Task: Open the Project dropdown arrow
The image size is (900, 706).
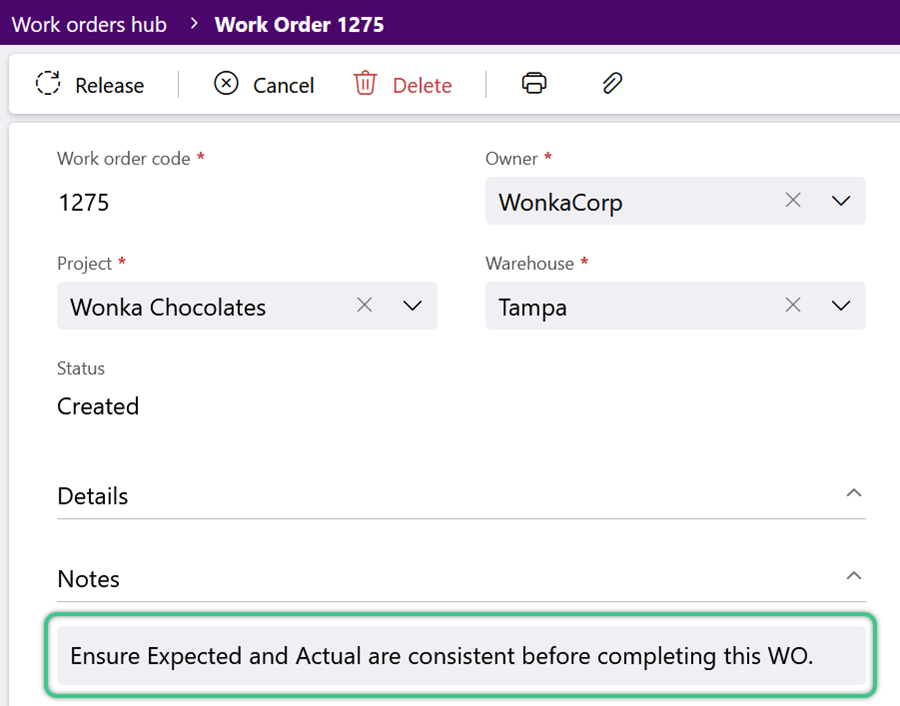Action: click(412, 305)
